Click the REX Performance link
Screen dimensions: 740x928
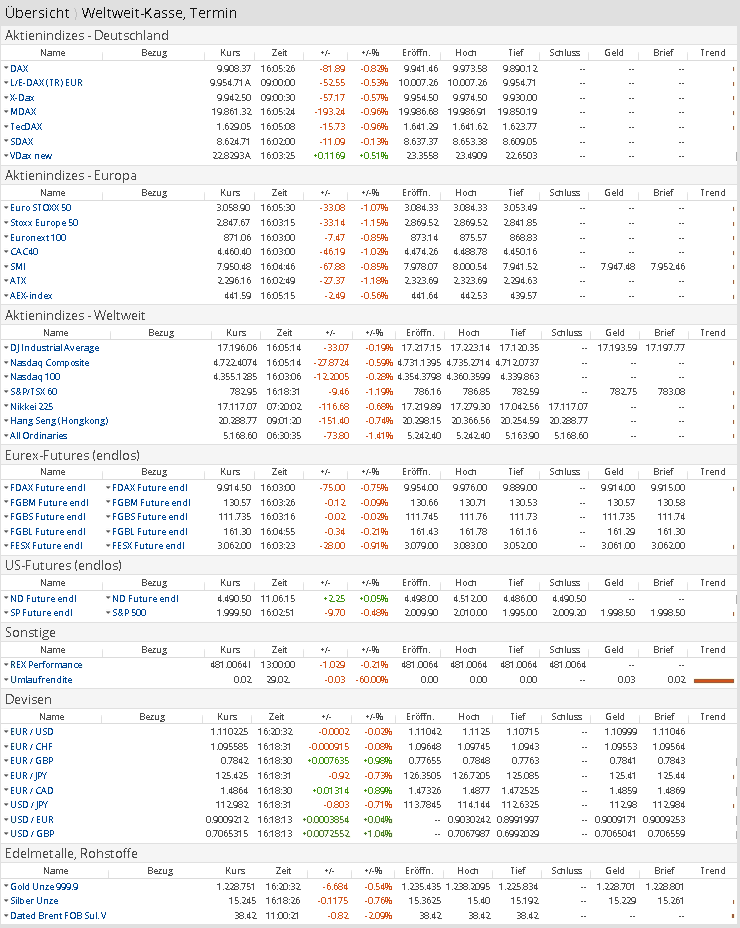point(46,665)
